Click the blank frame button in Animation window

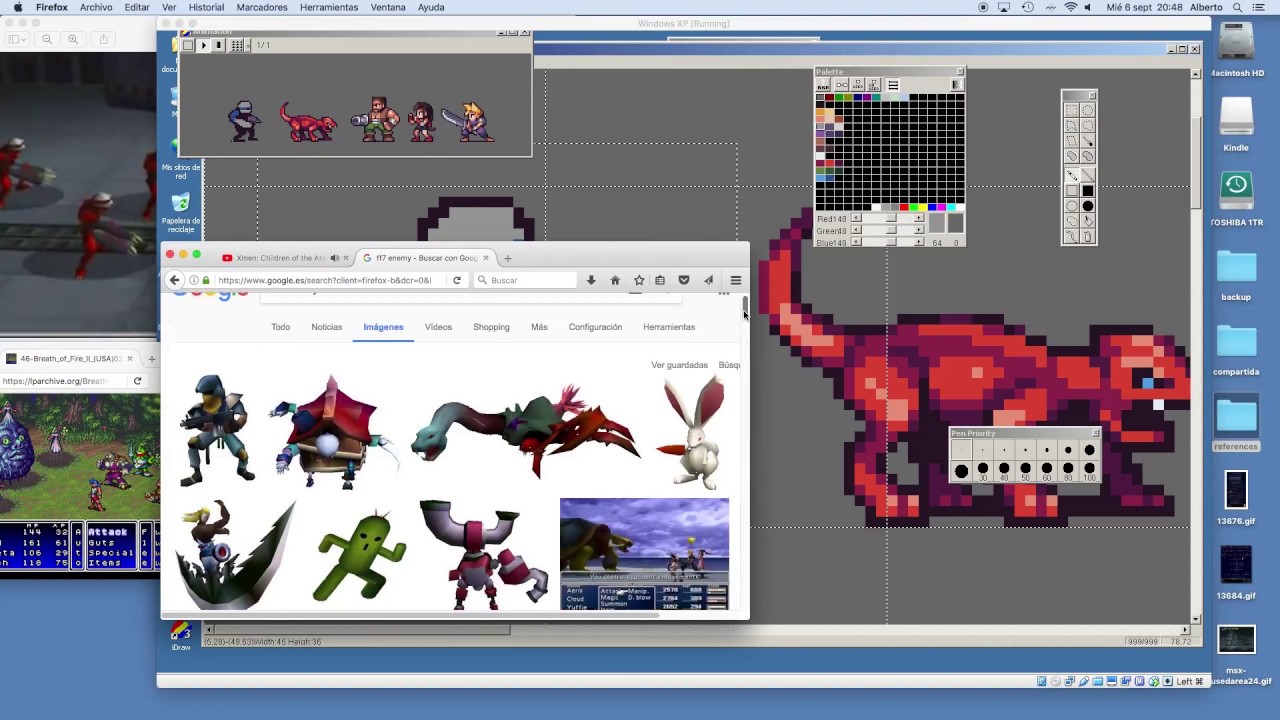point(188,45)
